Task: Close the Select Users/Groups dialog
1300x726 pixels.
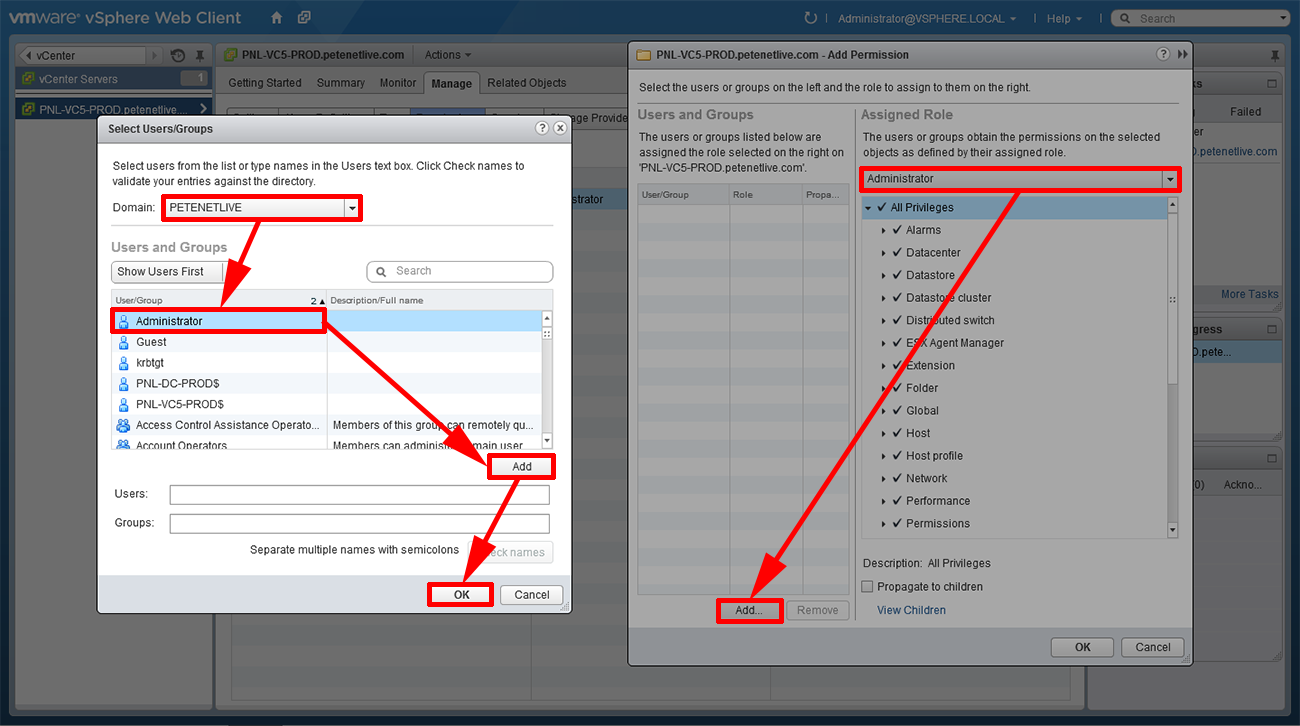Action: pyautogui.click(x=560, y=128)
